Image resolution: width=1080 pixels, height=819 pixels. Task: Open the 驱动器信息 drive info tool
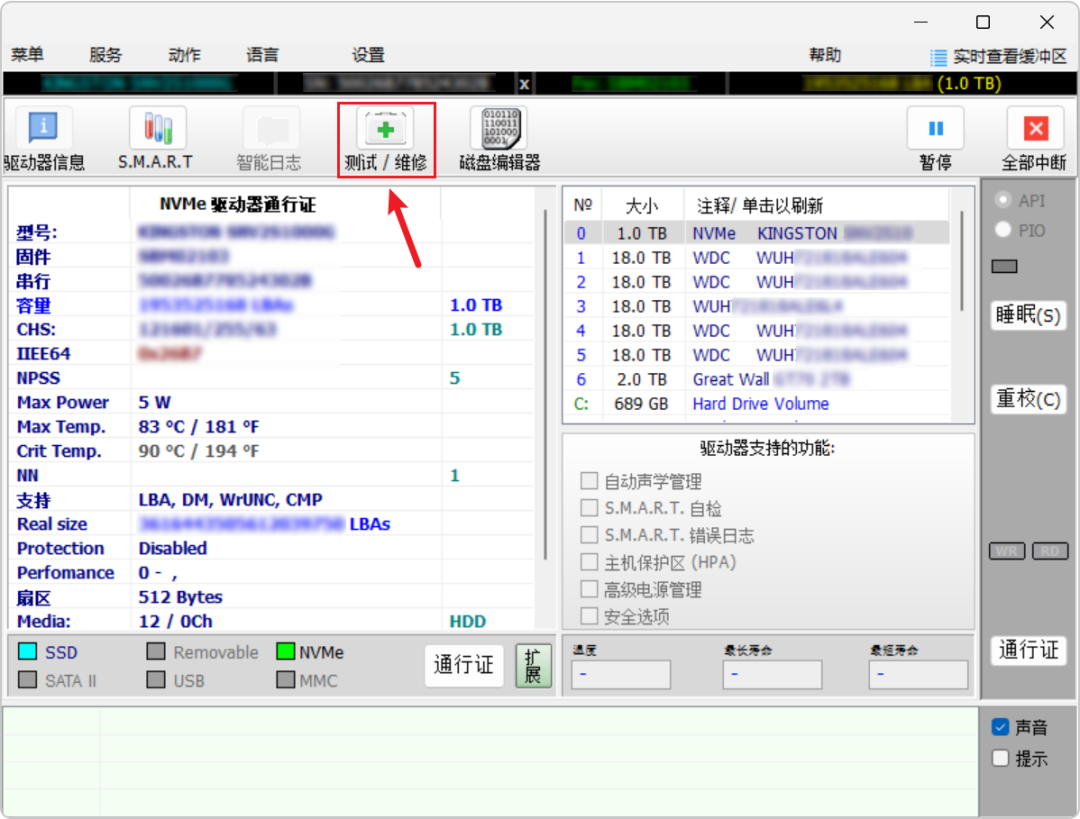(43, 139)
